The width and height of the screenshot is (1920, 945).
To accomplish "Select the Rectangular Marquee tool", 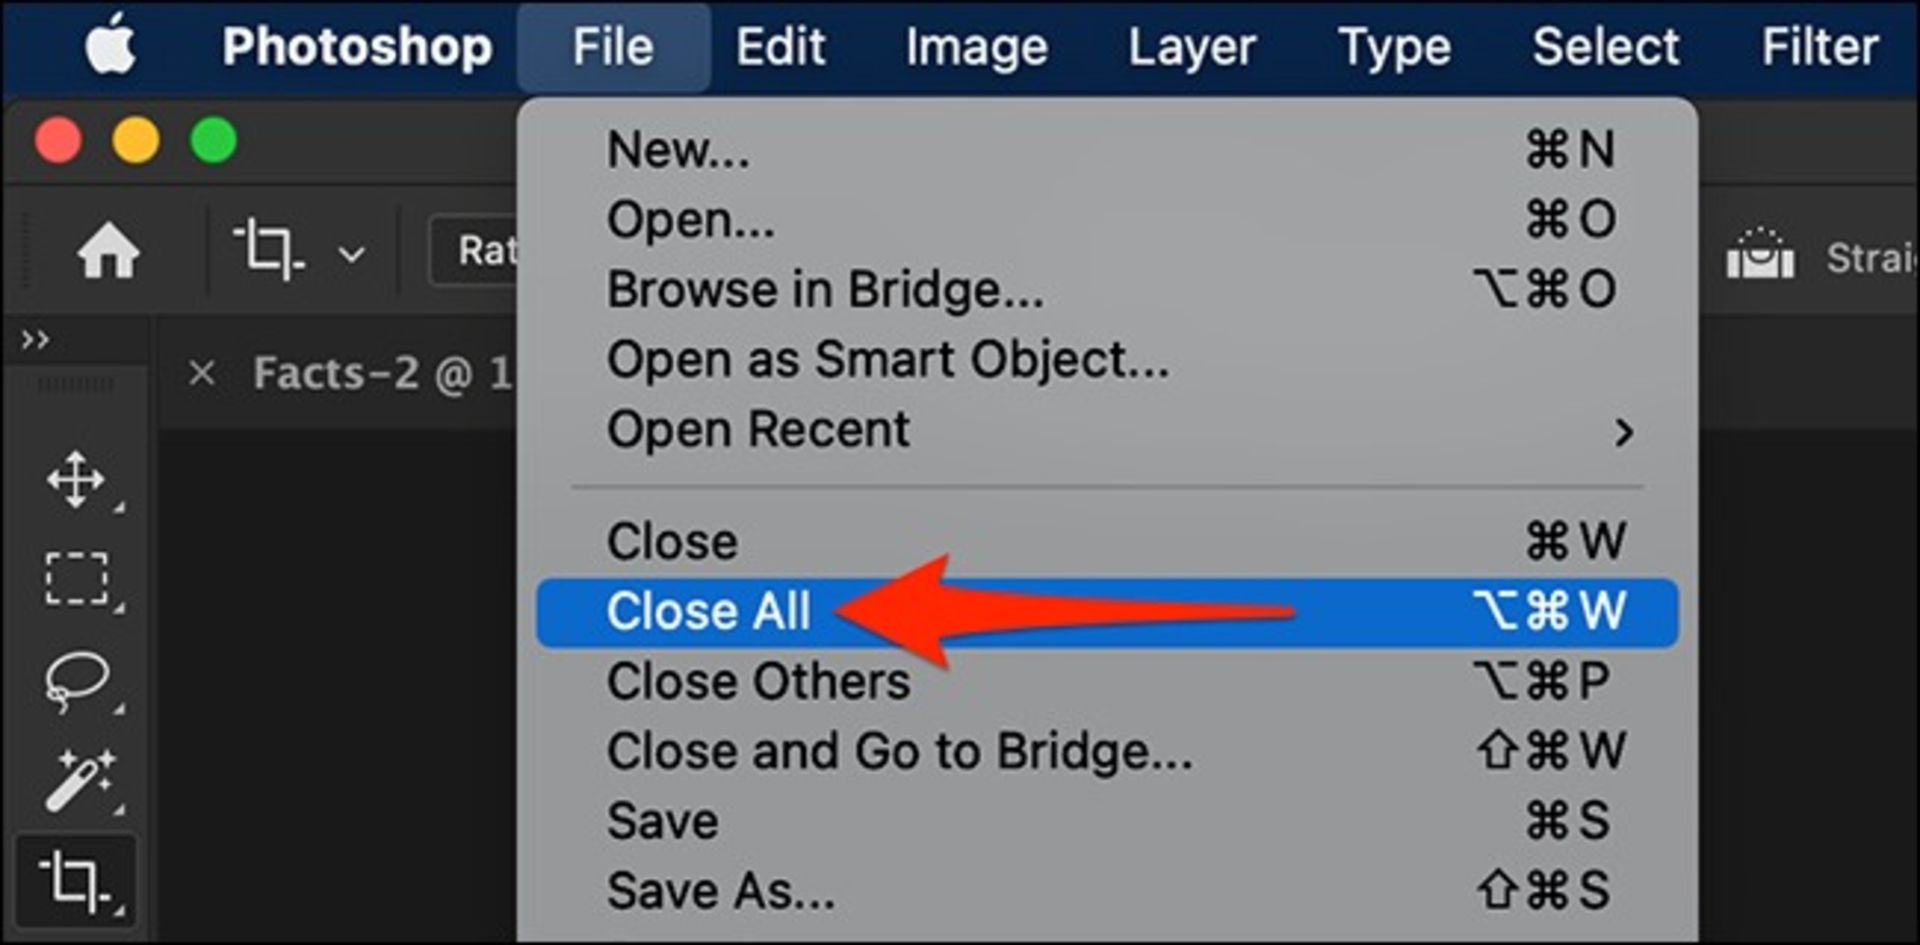I will [76, 579].
